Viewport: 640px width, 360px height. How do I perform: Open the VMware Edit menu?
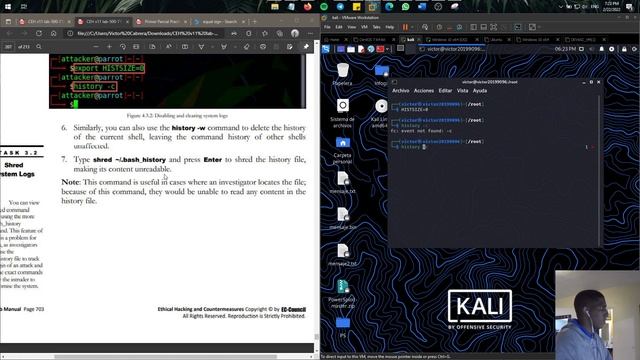(339, 27)
